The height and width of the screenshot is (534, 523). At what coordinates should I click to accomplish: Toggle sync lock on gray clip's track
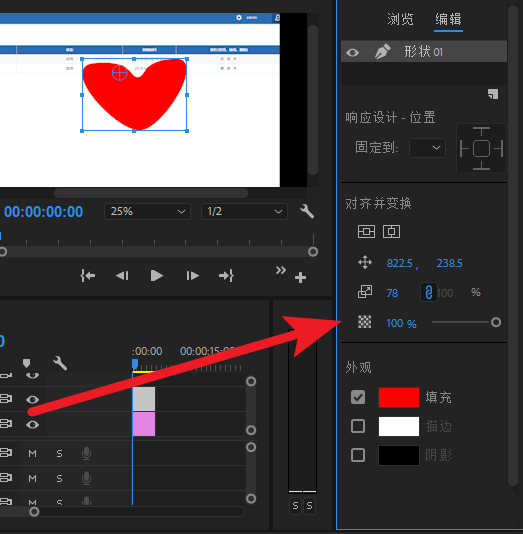[x=6, y=398]
